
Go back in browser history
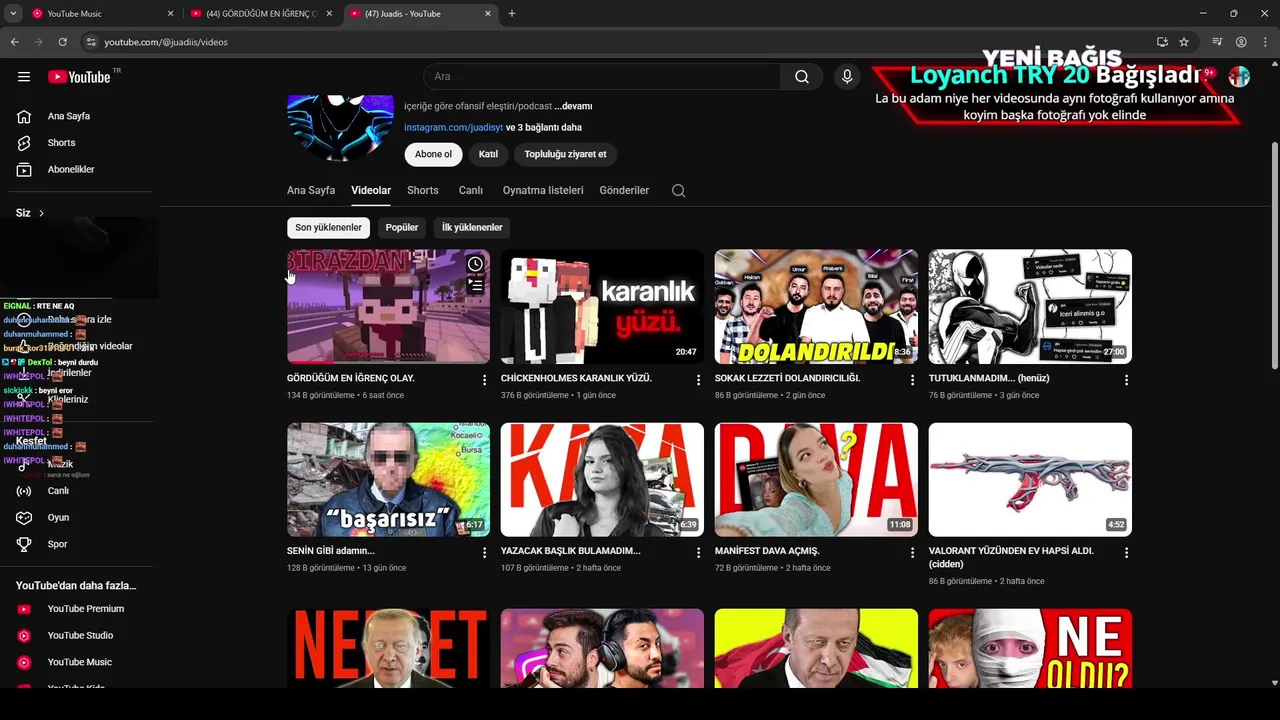(x=15, y=42)
